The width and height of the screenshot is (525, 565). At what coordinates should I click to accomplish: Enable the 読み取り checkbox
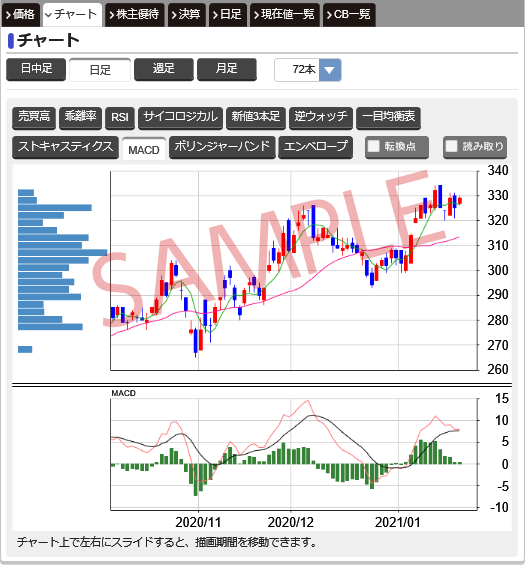tap(451, 146)
